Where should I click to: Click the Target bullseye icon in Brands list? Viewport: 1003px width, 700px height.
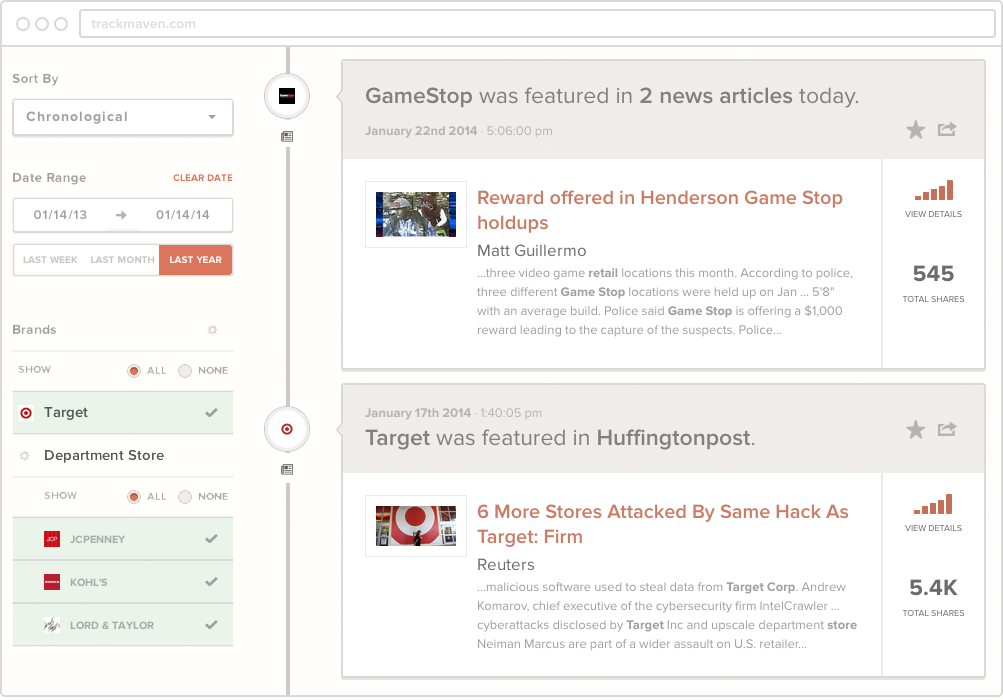point(26,413)
